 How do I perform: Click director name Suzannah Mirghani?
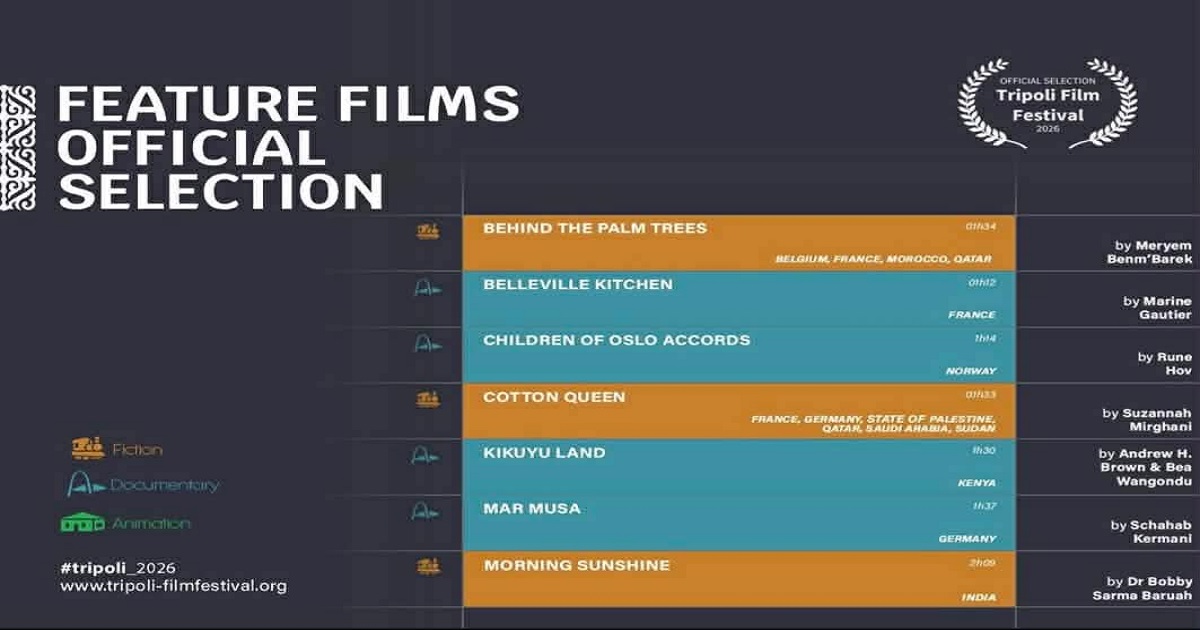(x=1148, y=419)
